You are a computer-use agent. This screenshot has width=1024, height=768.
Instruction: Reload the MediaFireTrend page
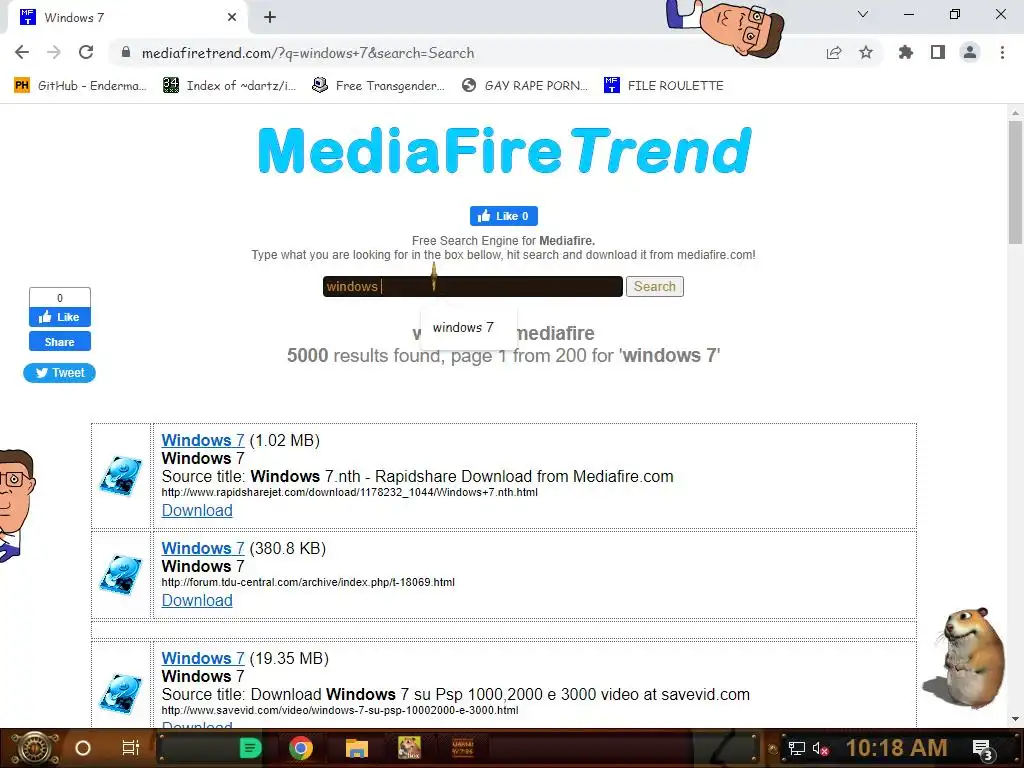pyautogui.click(x=86, y=52)
